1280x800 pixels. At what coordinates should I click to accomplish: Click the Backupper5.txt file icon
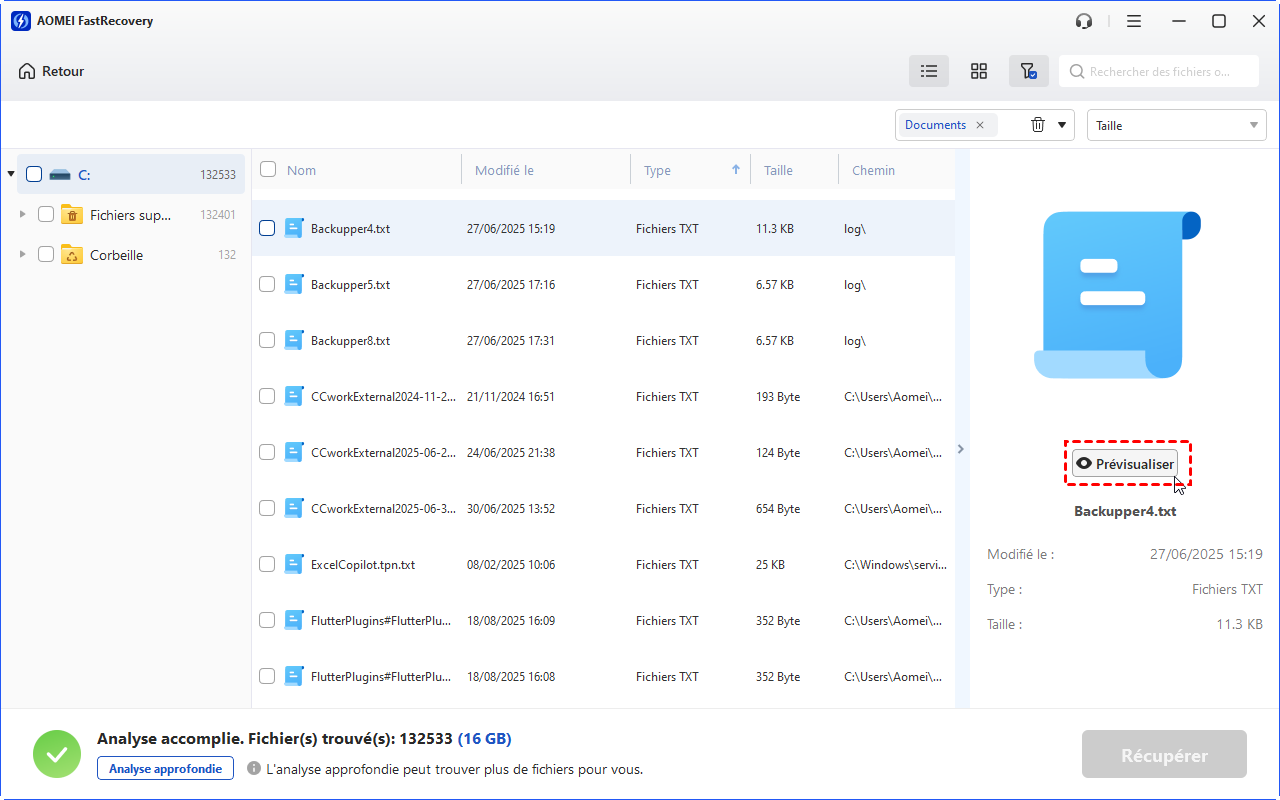click(x=293, y=284)
